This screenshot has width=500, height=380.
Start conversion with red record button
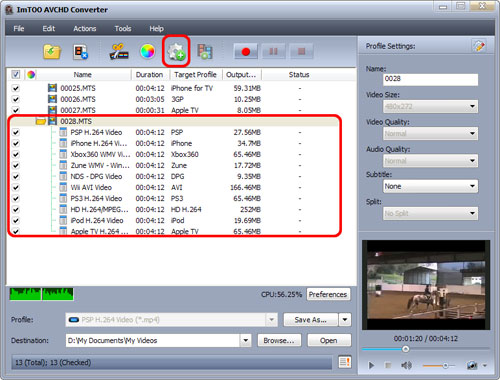pyautogui.click(x=246, y=51)
